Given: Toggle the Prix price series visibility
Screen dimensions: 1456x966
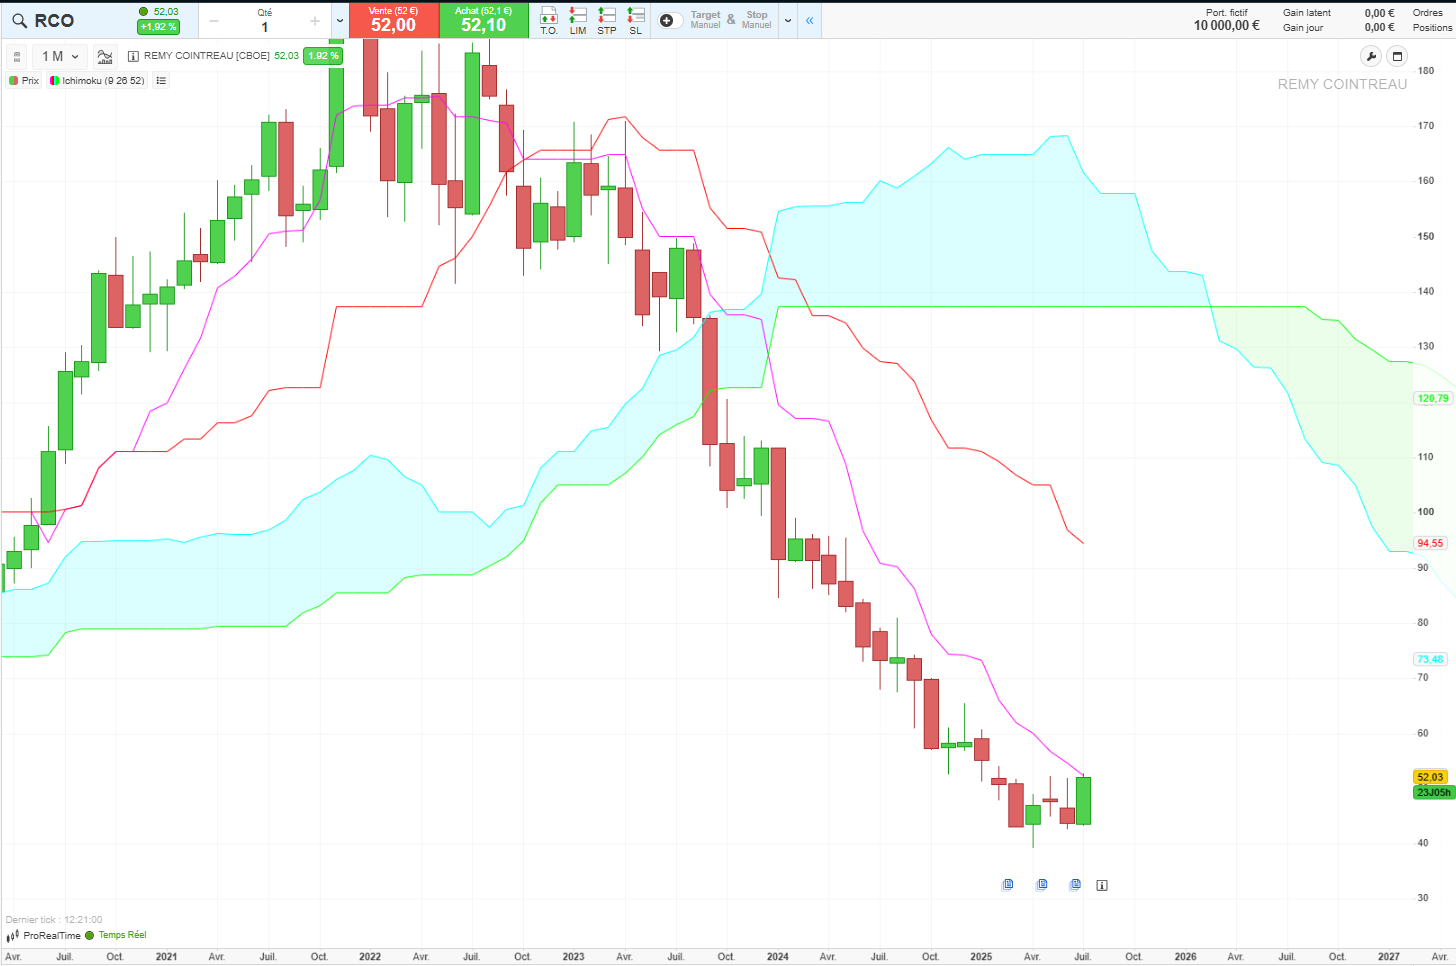Looking at the screenshot, I should [25, 80].
